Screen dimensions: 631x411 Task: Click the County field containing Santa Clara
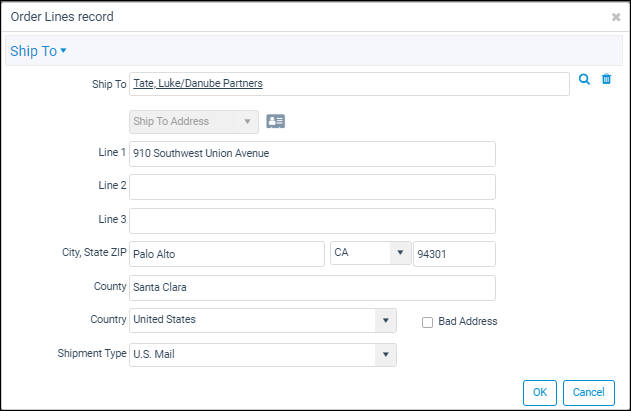coord(312,288)
